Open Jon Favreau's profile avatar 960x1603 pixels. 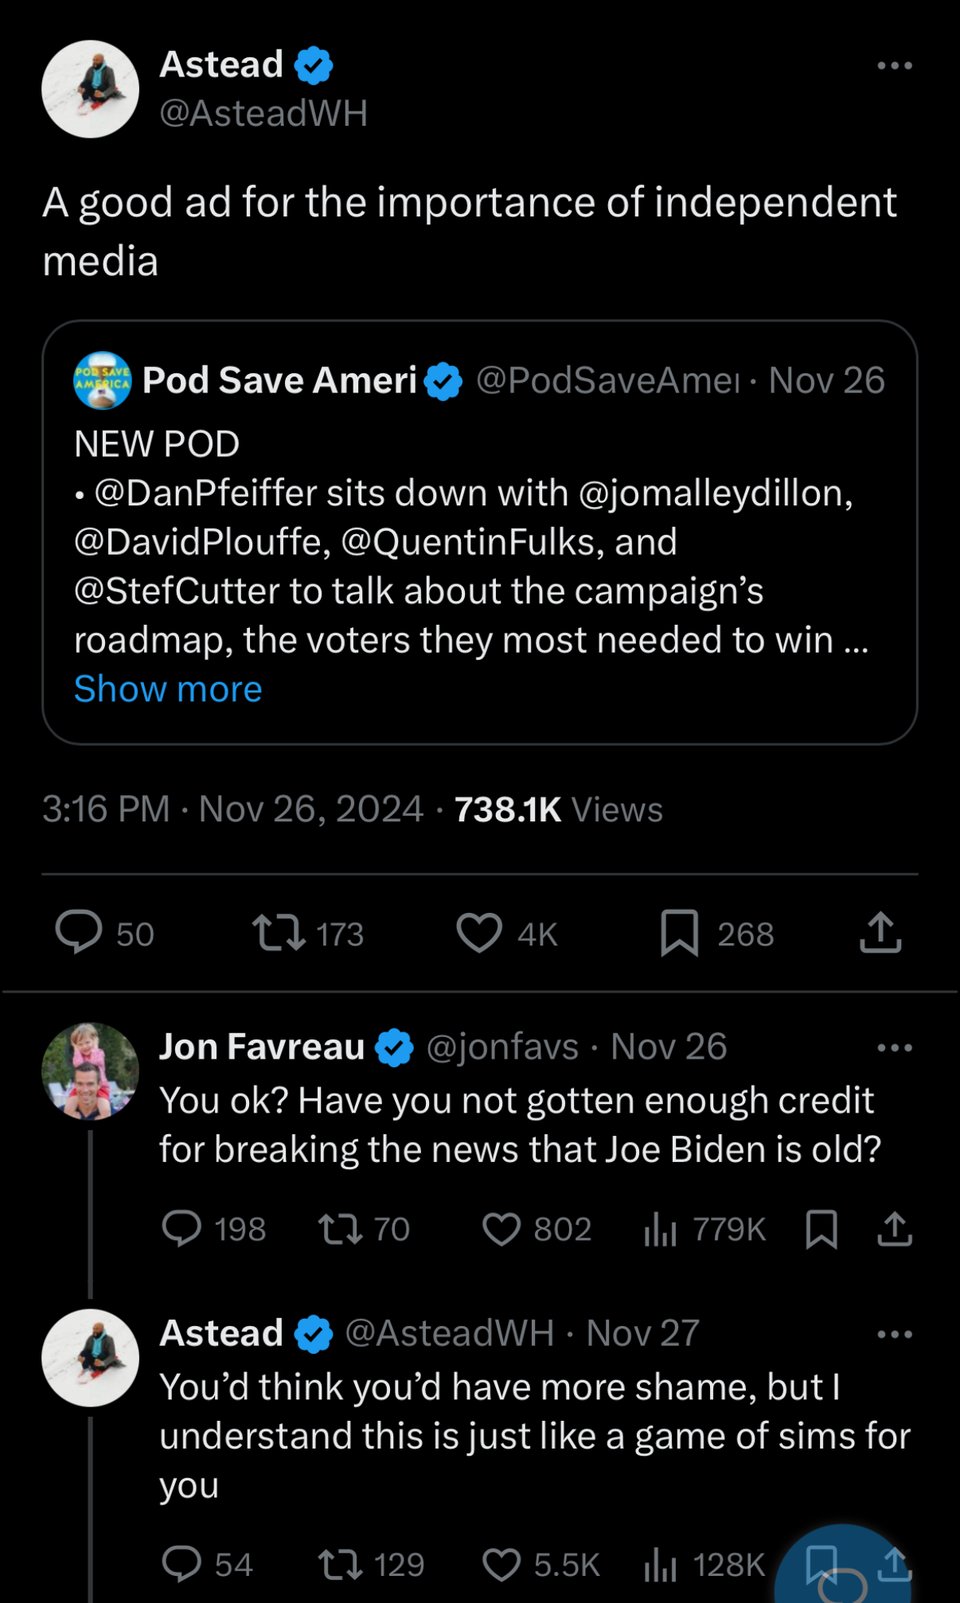click(90, 1070)
